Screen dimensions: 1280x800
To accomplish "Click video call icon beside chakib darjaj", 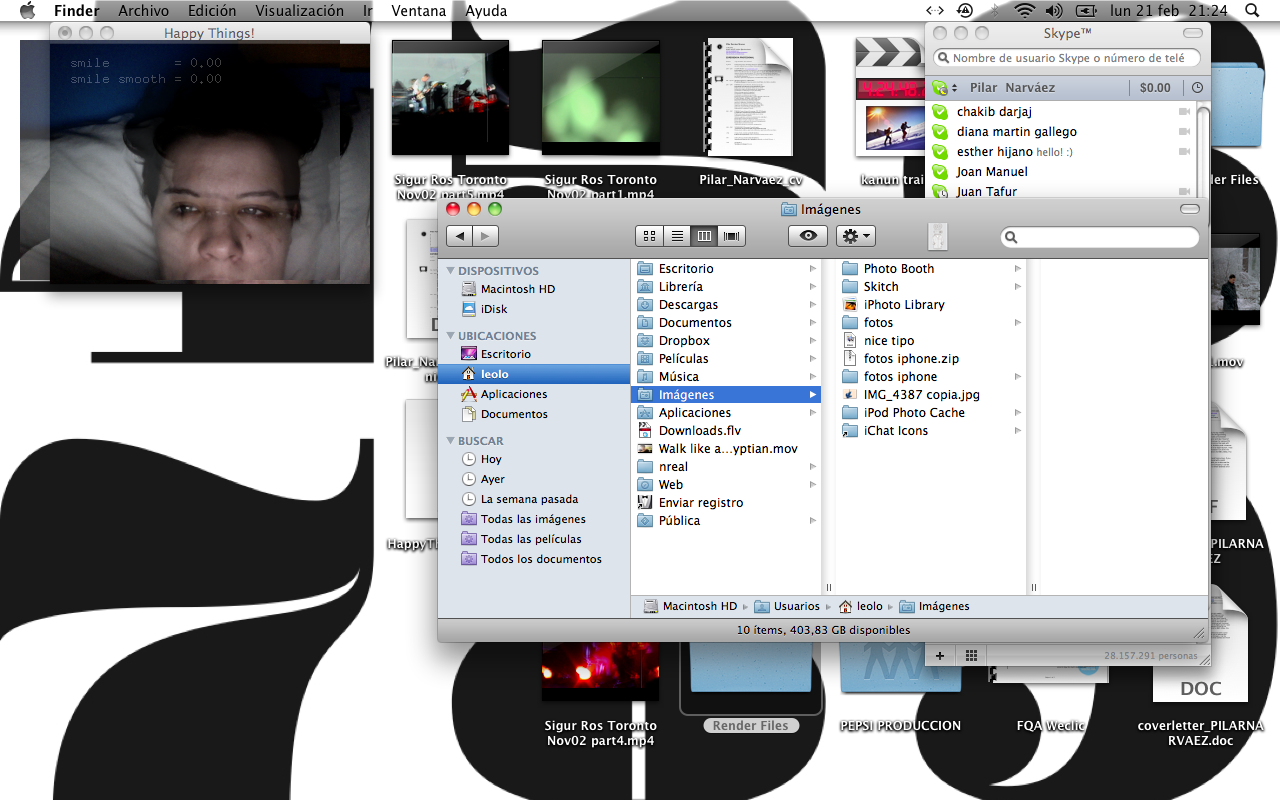I will pyautogui.click(x=1185, y=112).
